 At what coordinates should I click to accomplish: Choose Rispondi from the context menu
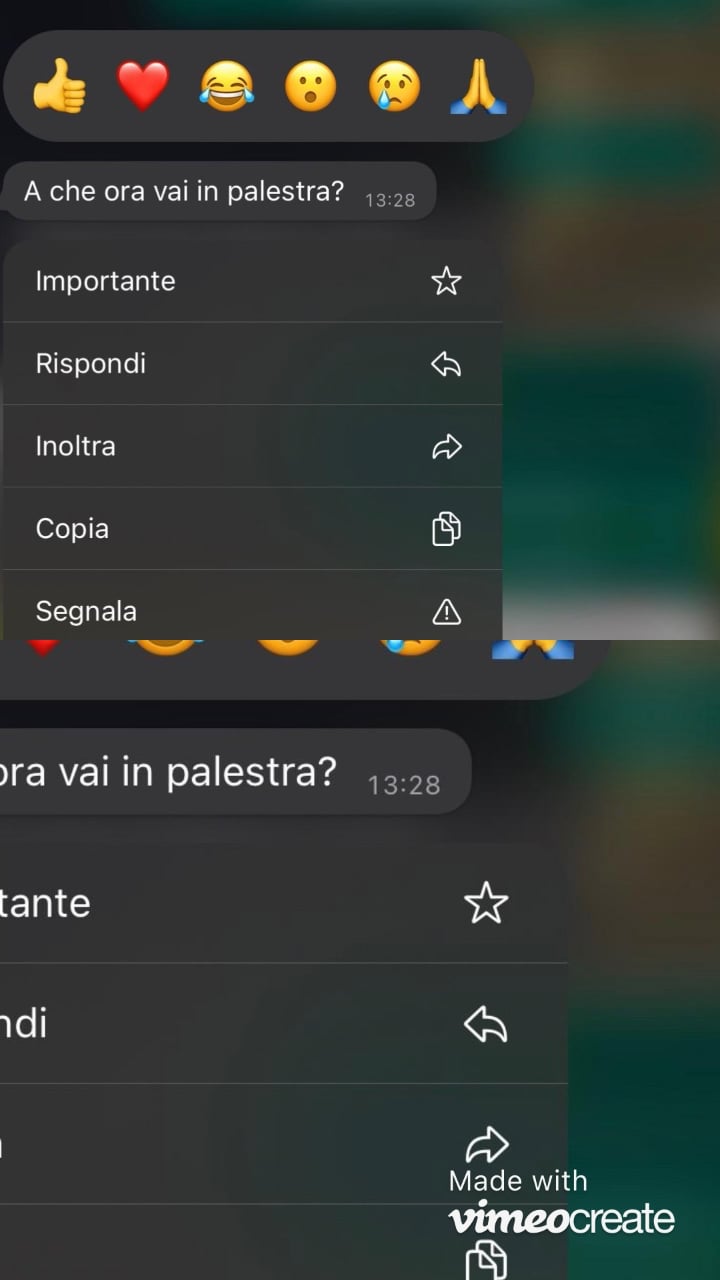click(253, 364)
